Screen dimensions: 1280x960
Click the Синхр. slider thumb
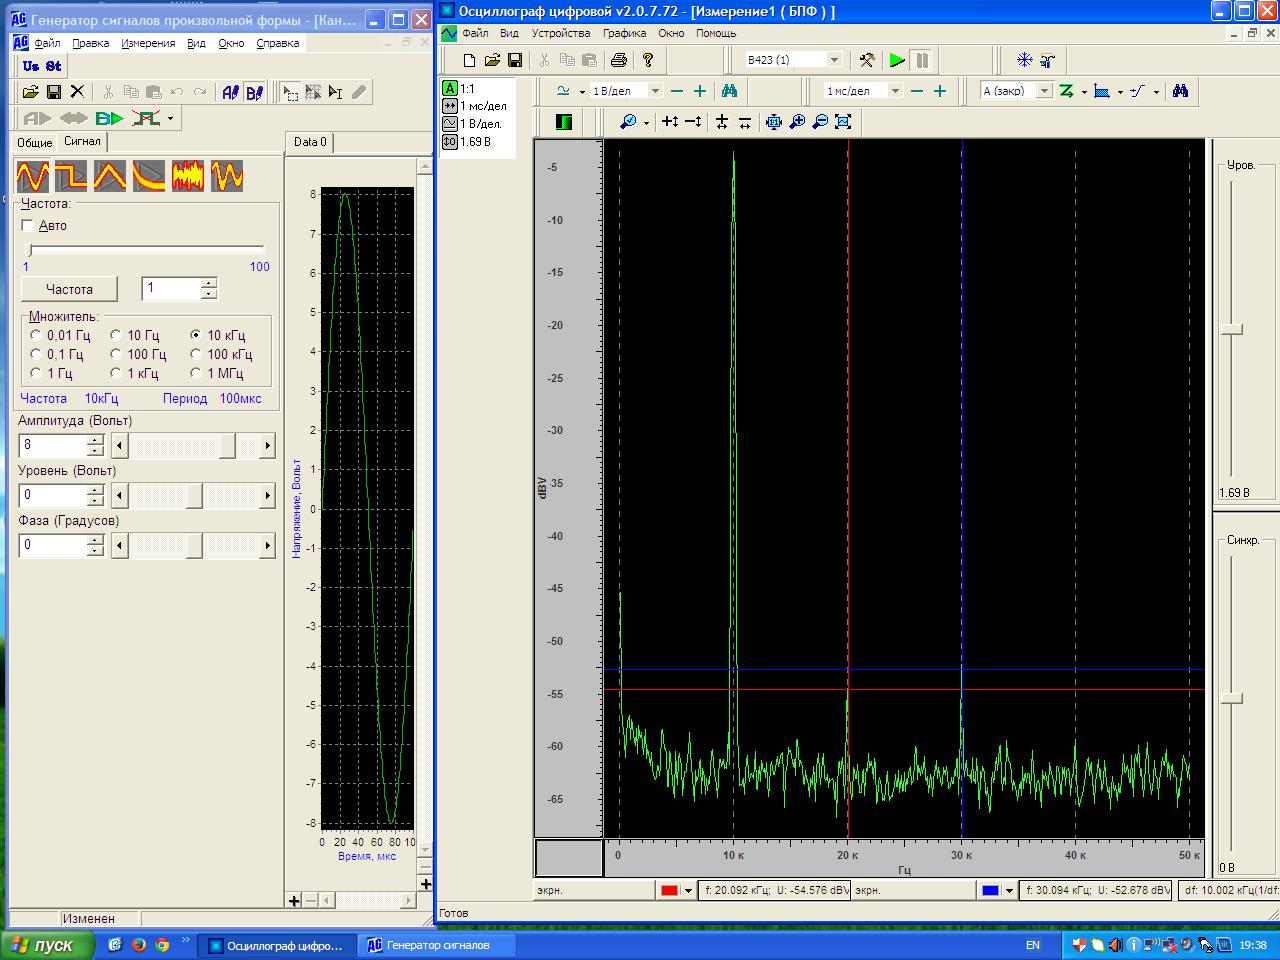click(1231, 697)
